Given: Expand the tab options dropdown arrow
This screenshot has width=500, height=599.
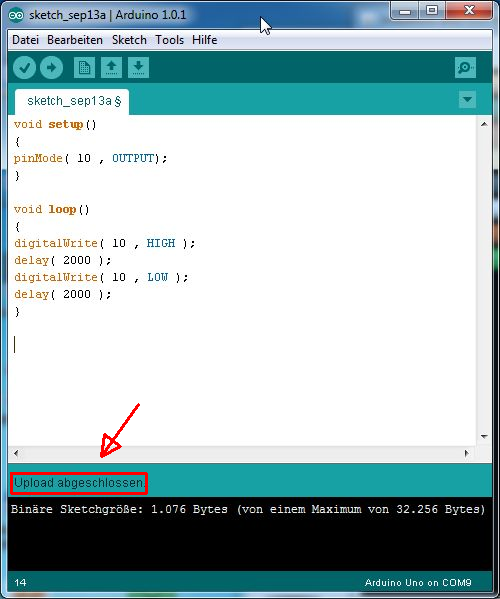Looking at the screenshot, I should coord(467,99).
